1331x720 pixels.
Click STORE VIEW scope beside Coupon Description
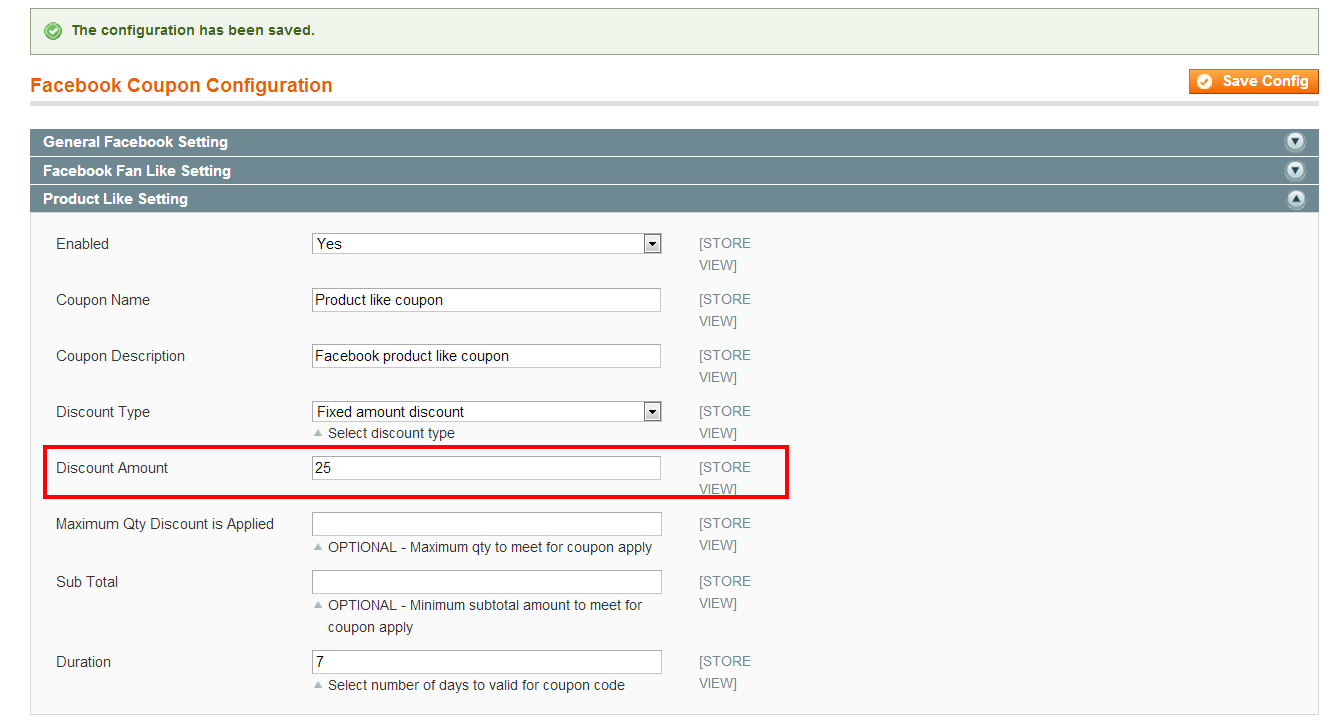tap(724, 366)
